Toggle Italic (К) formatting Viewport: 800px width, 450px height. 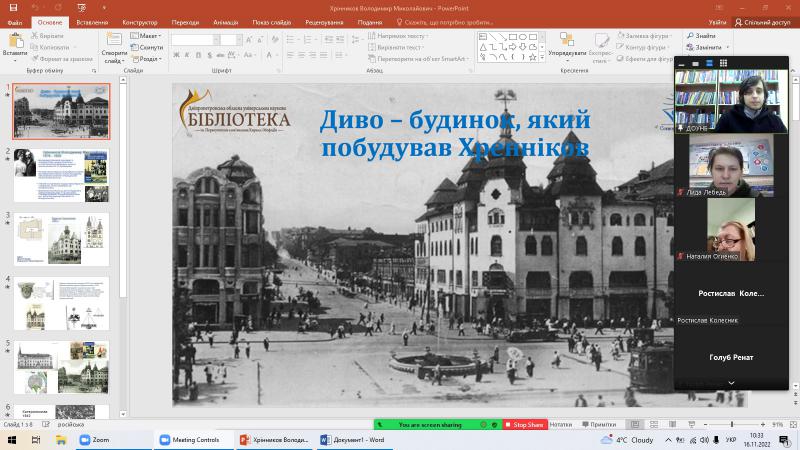click(187, 55)
